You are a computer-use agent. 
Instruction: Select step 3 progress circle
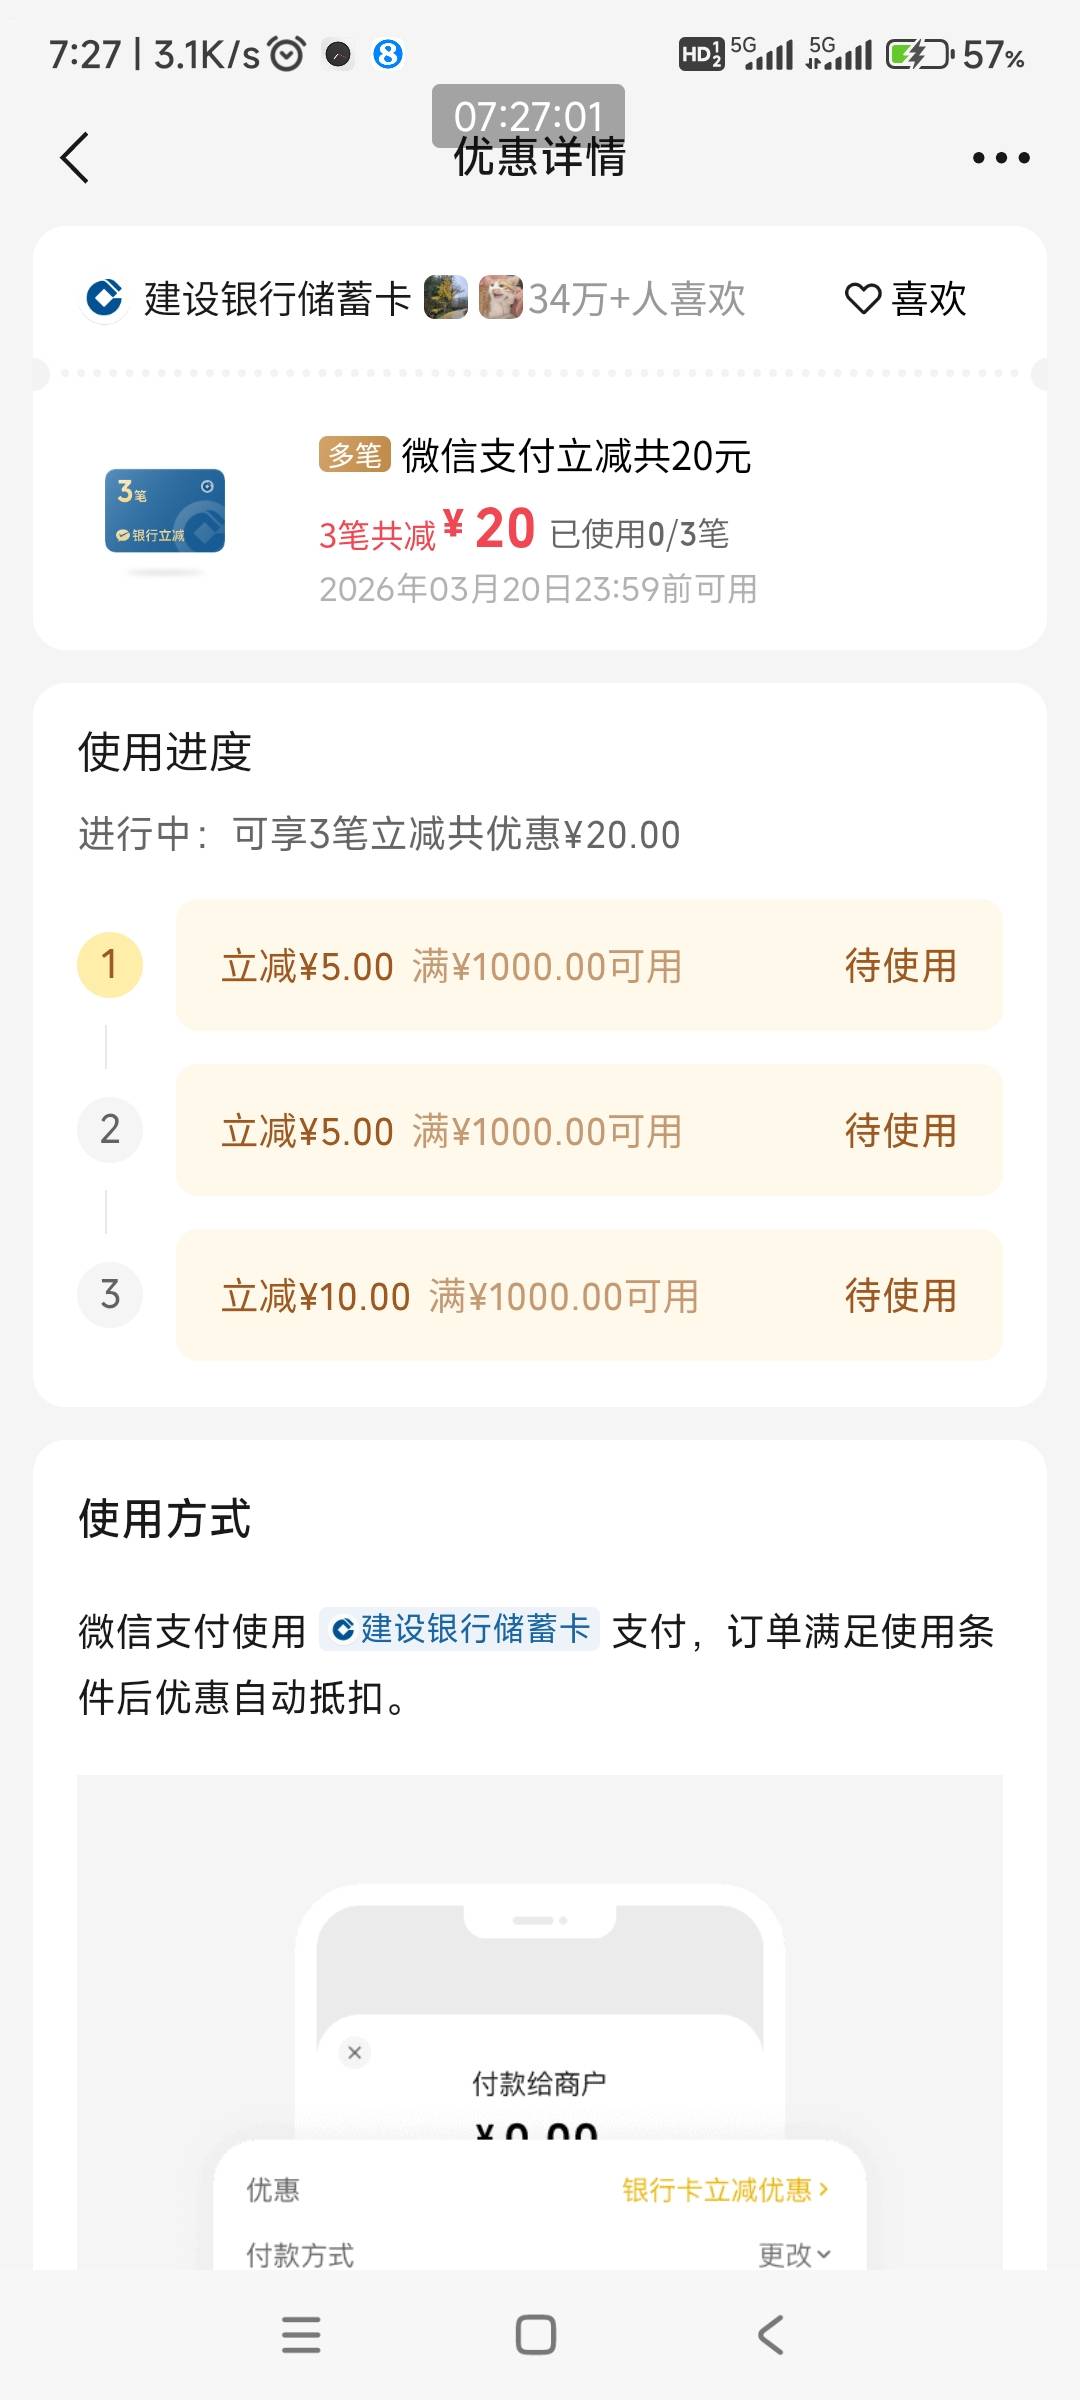point(110,1295)
